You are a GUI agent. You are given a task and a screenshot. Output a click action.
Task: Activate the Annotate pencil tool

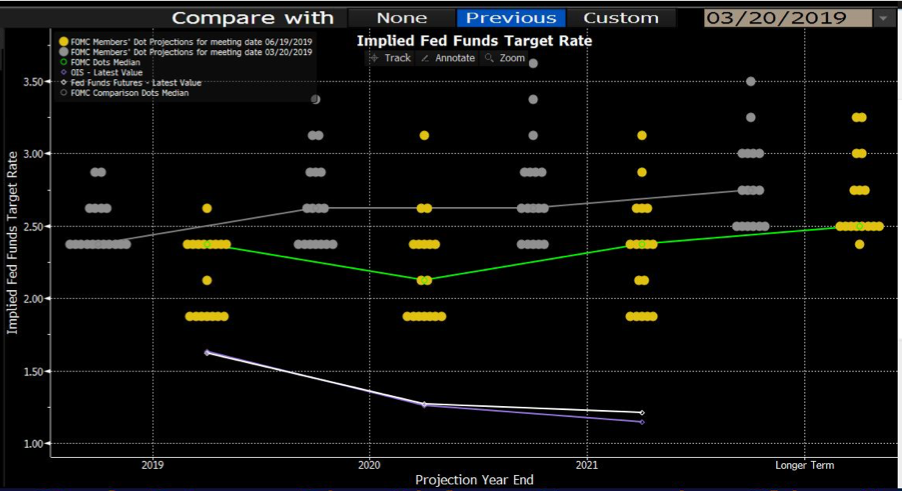point(448,58)
